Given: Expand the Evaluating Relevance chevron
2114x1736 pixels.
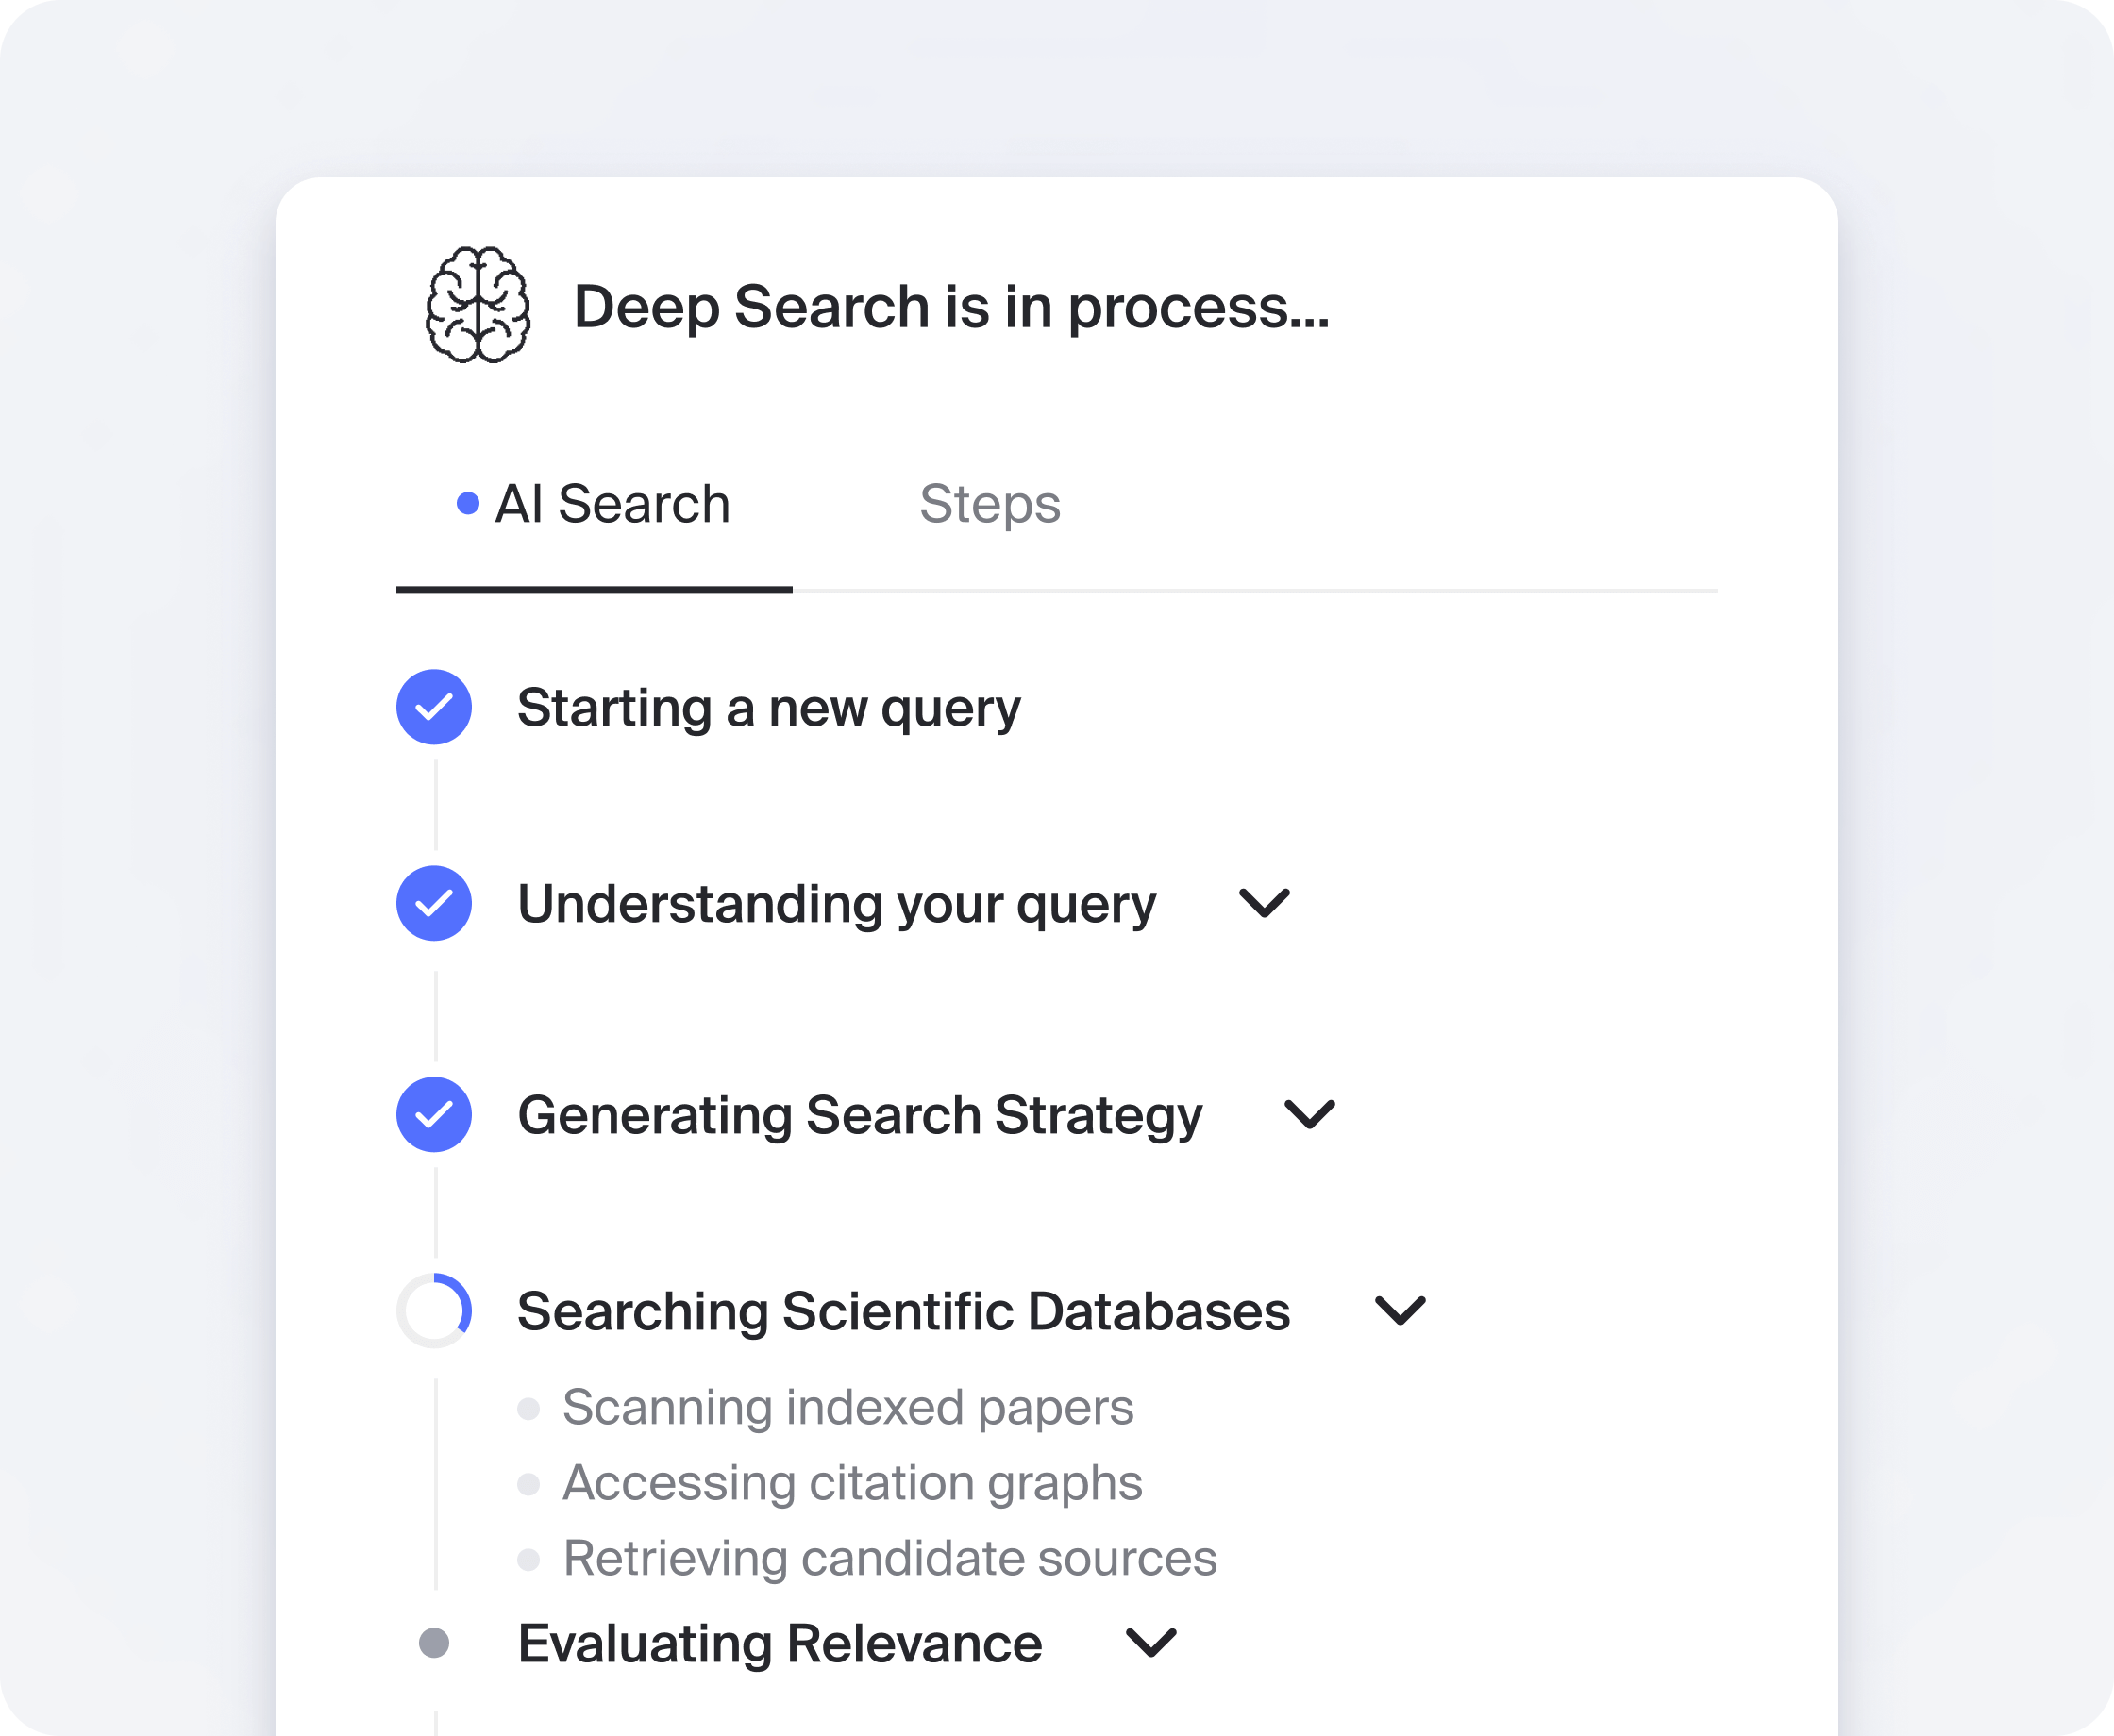Looking at the screenshot, I should pyautogui.click(x=1151, y=1643).
